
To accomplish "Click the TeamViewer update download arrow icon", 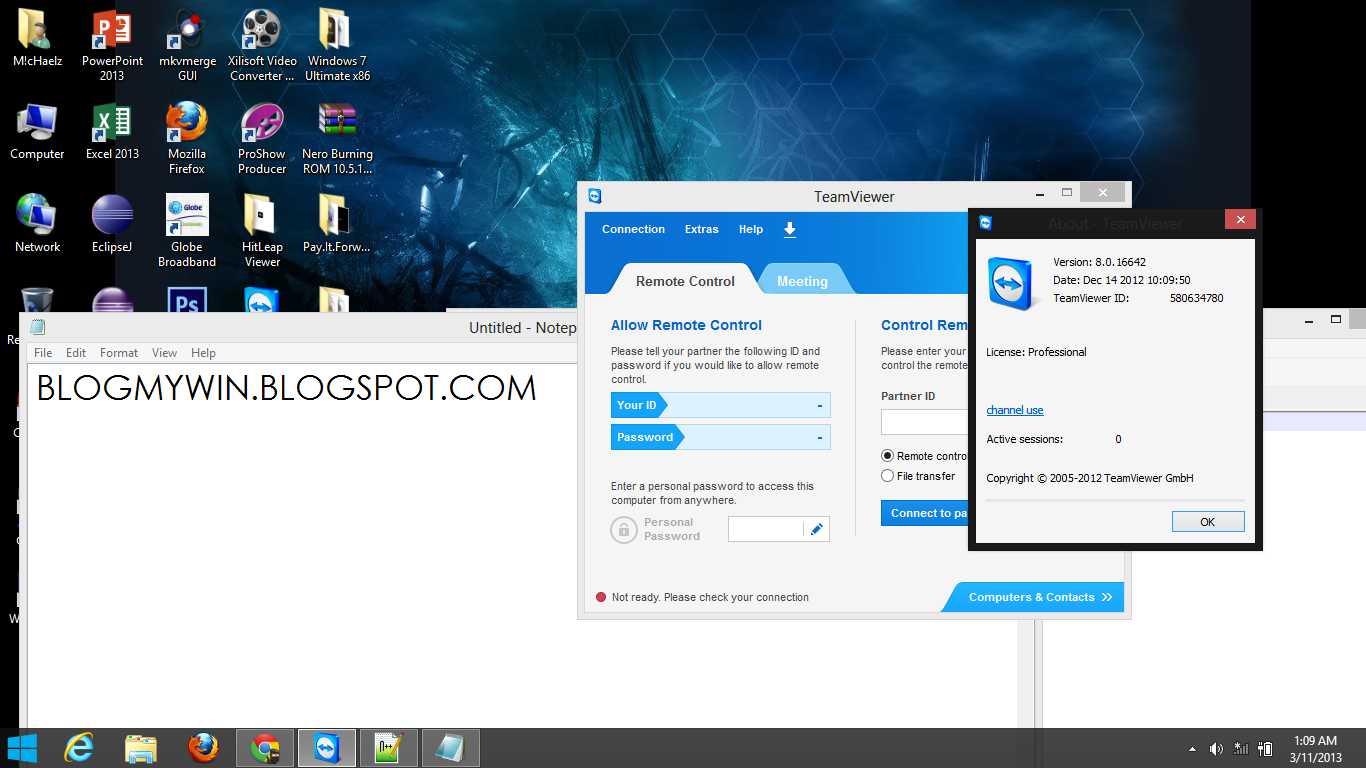I will 789,229.
